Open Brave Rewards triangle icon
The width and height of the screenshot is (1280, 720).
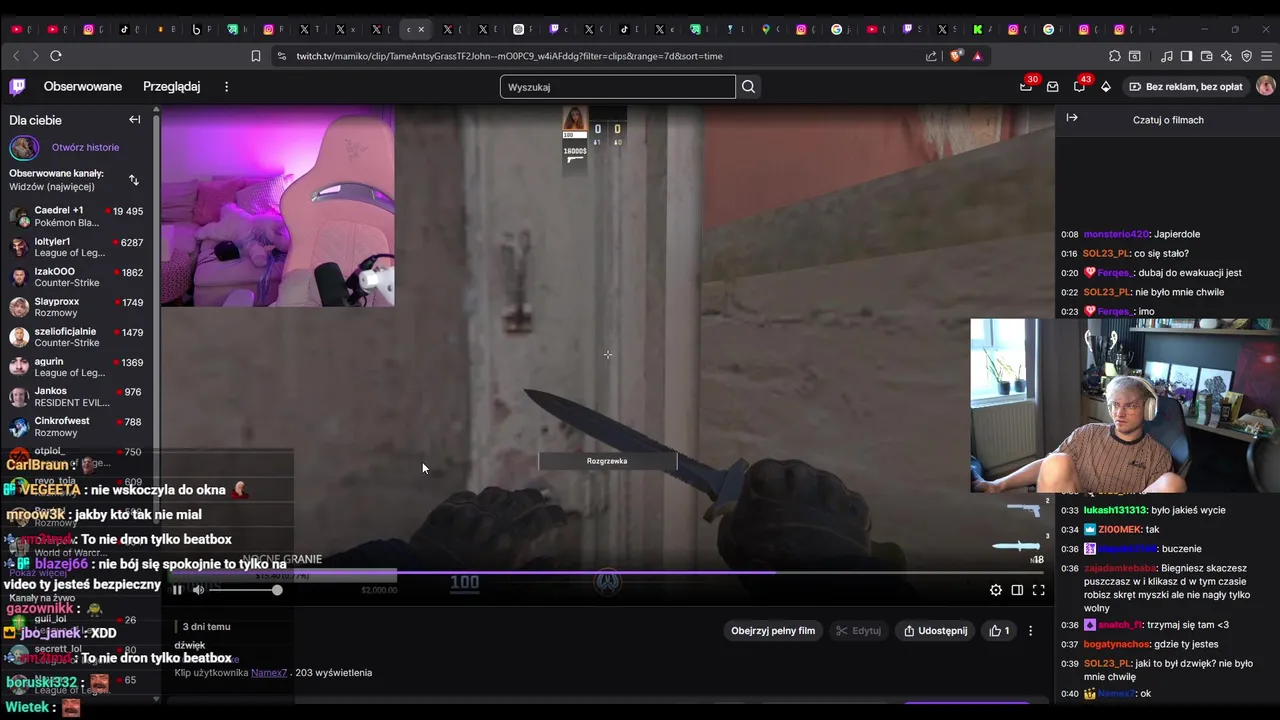click(977, 56)
